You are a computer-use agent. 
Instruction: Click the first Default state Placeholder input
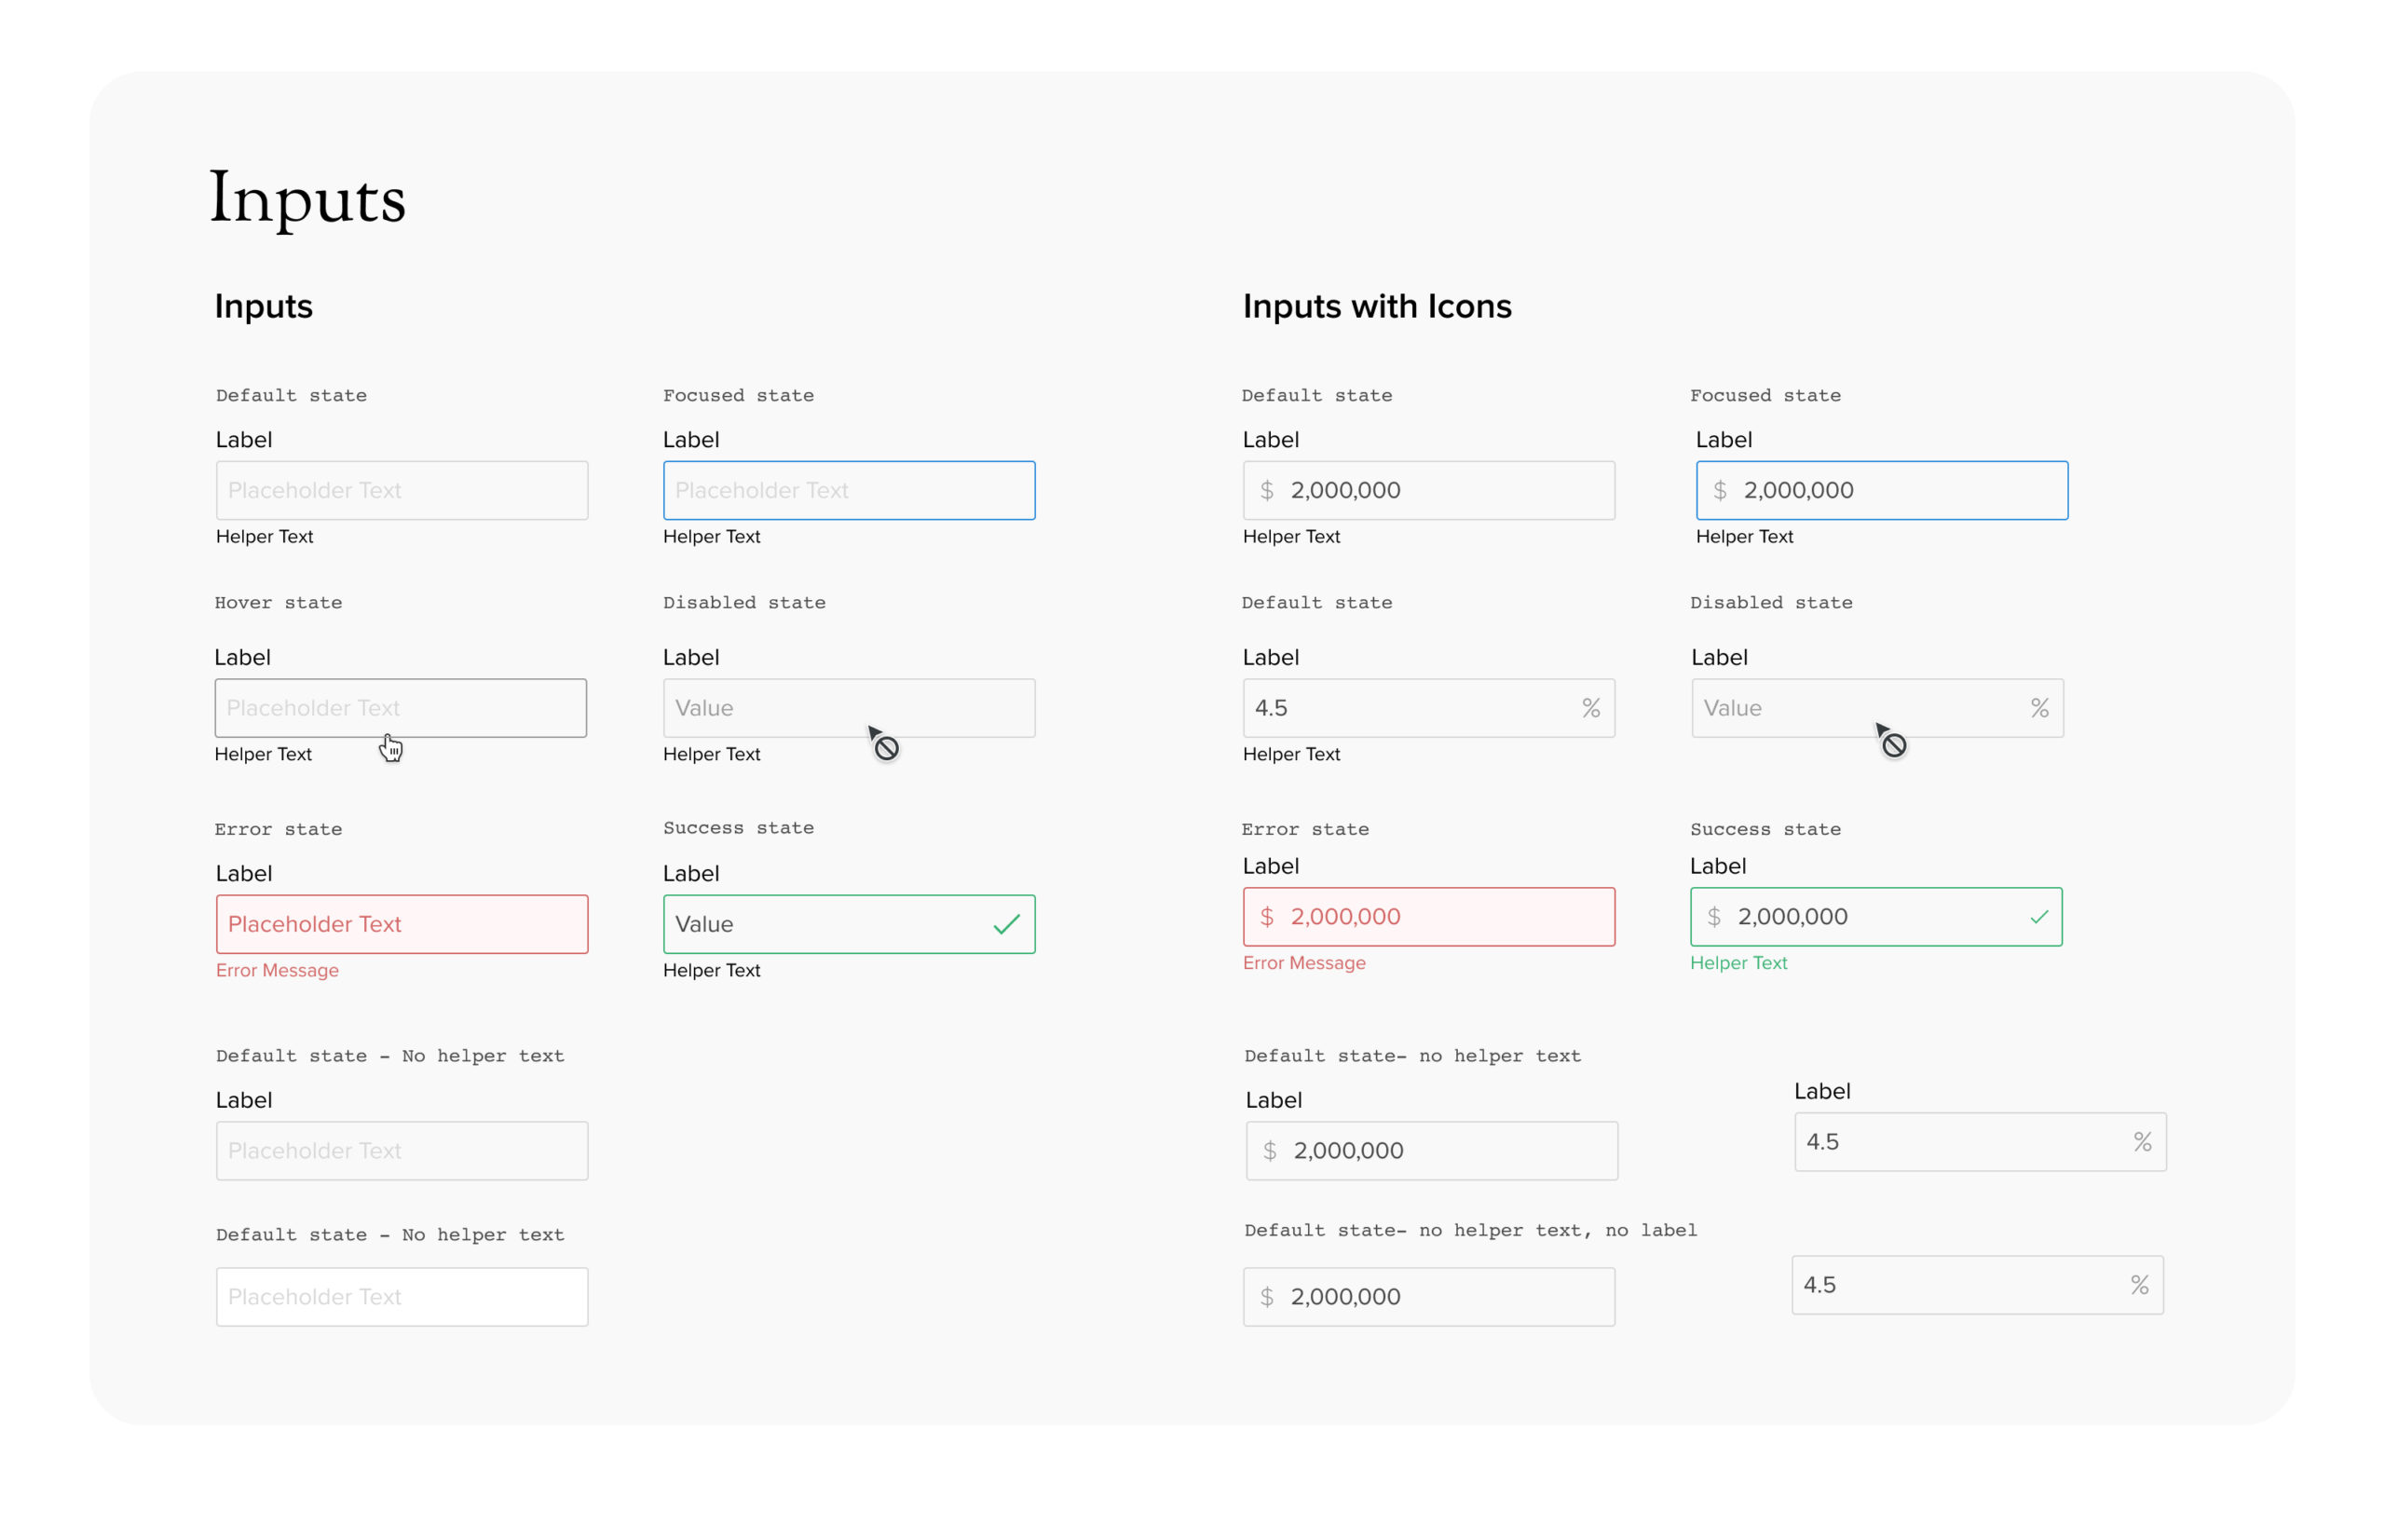pos(401,491)
